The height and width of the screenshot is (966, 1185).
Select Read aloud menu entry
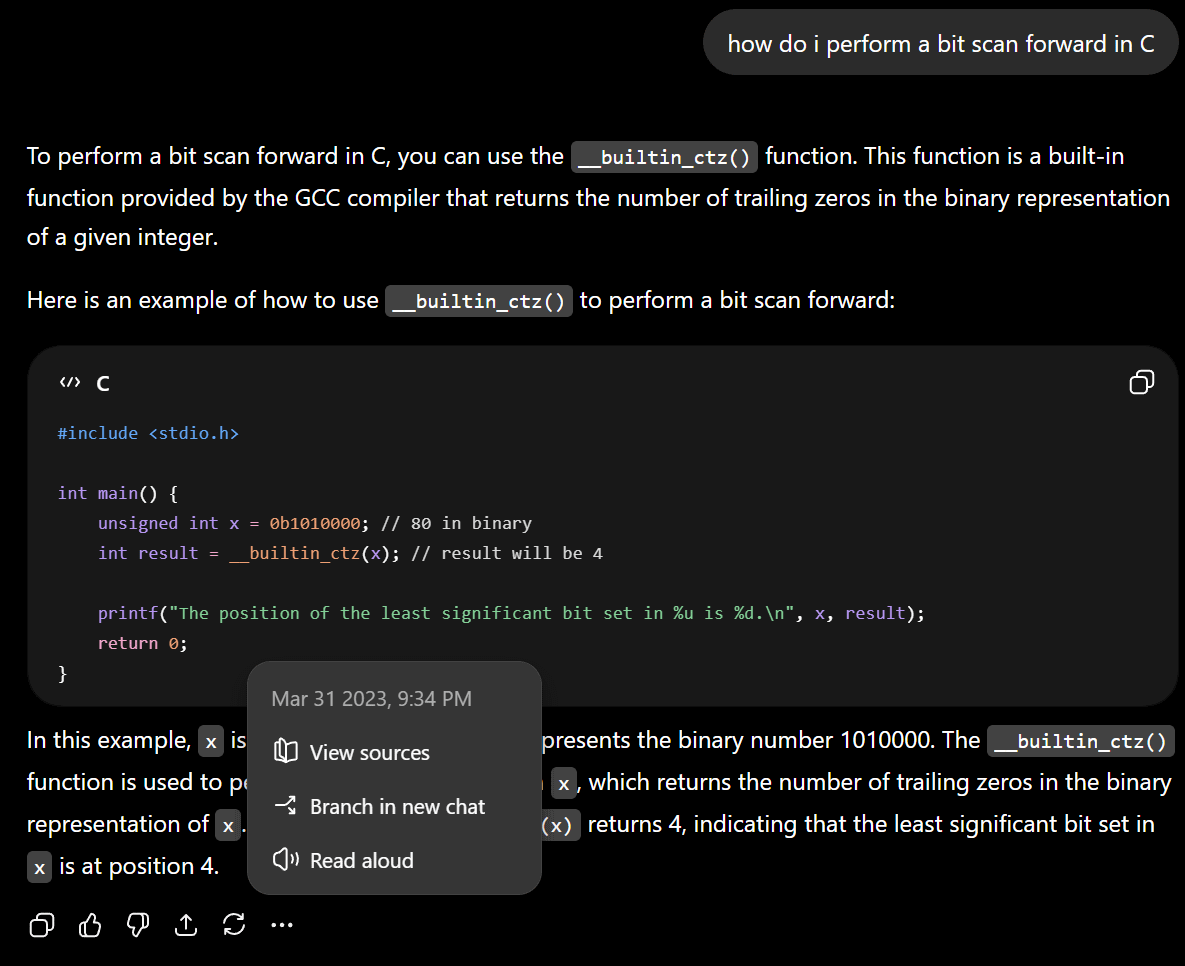(x=394, y=860)
